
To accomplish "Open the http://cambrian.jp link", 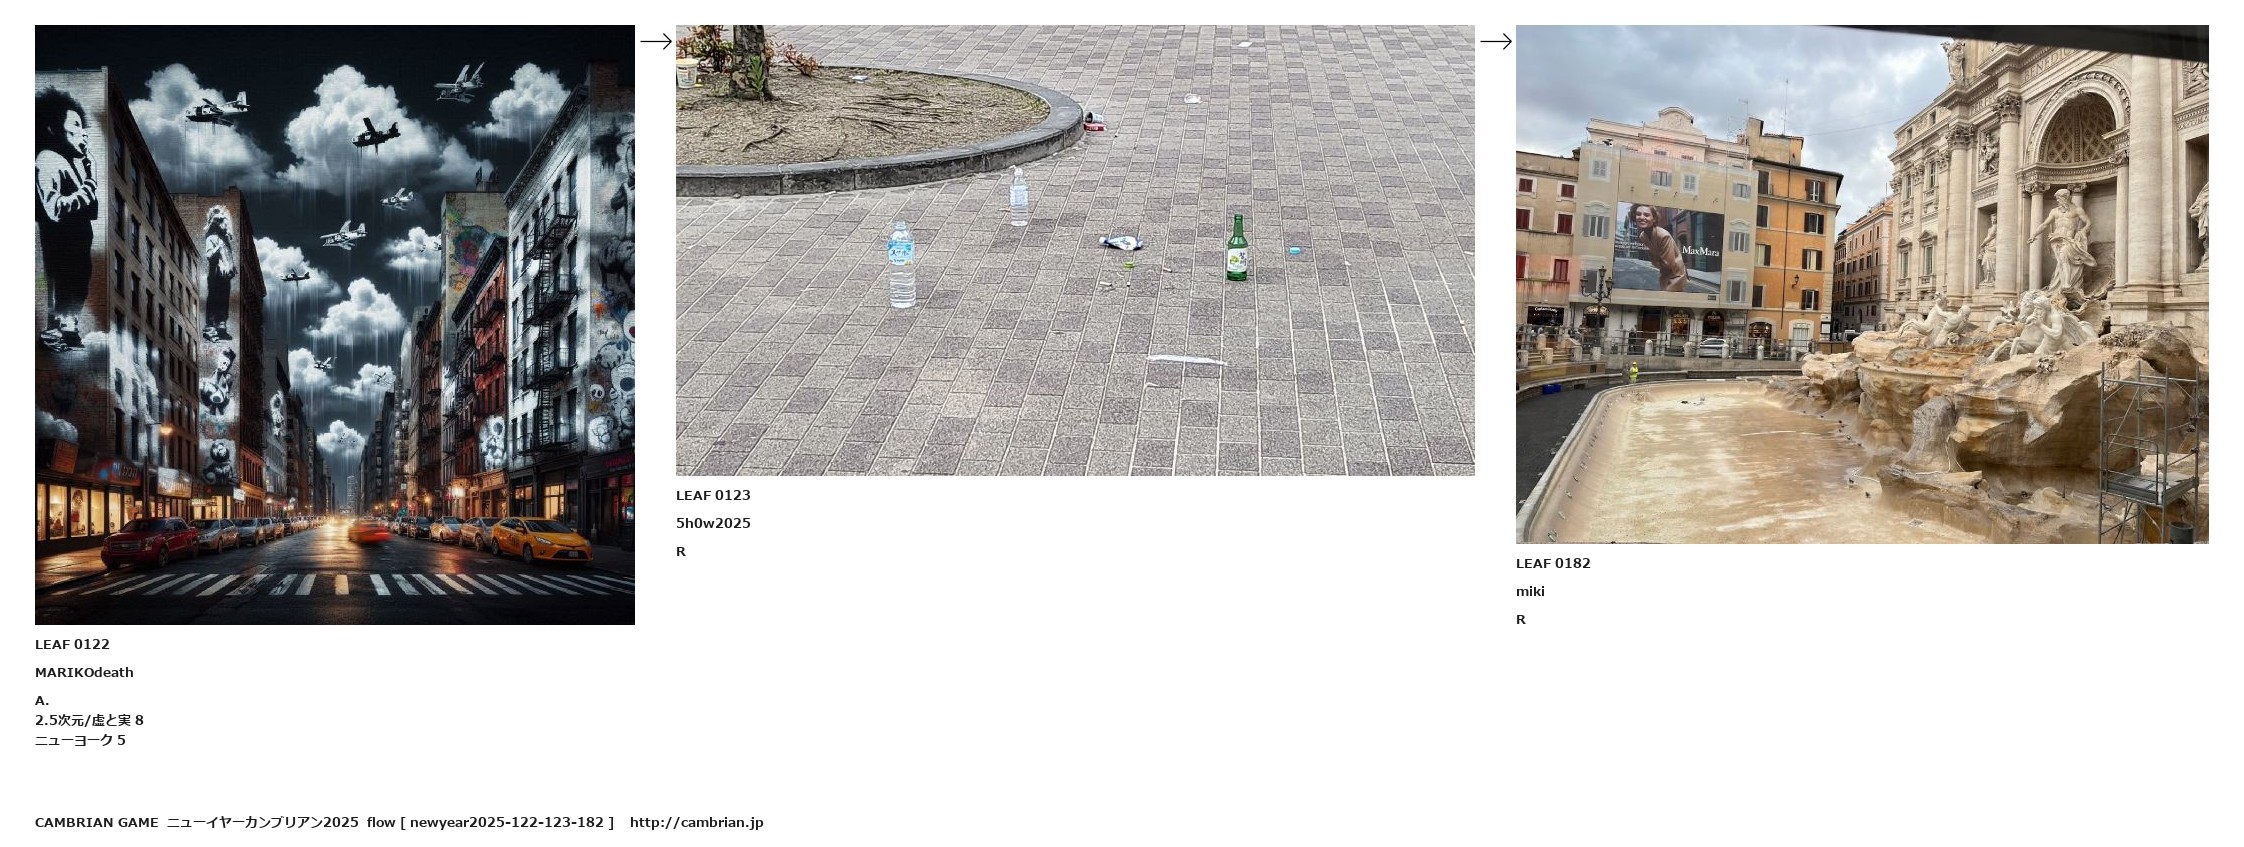I will coord(696,823).
